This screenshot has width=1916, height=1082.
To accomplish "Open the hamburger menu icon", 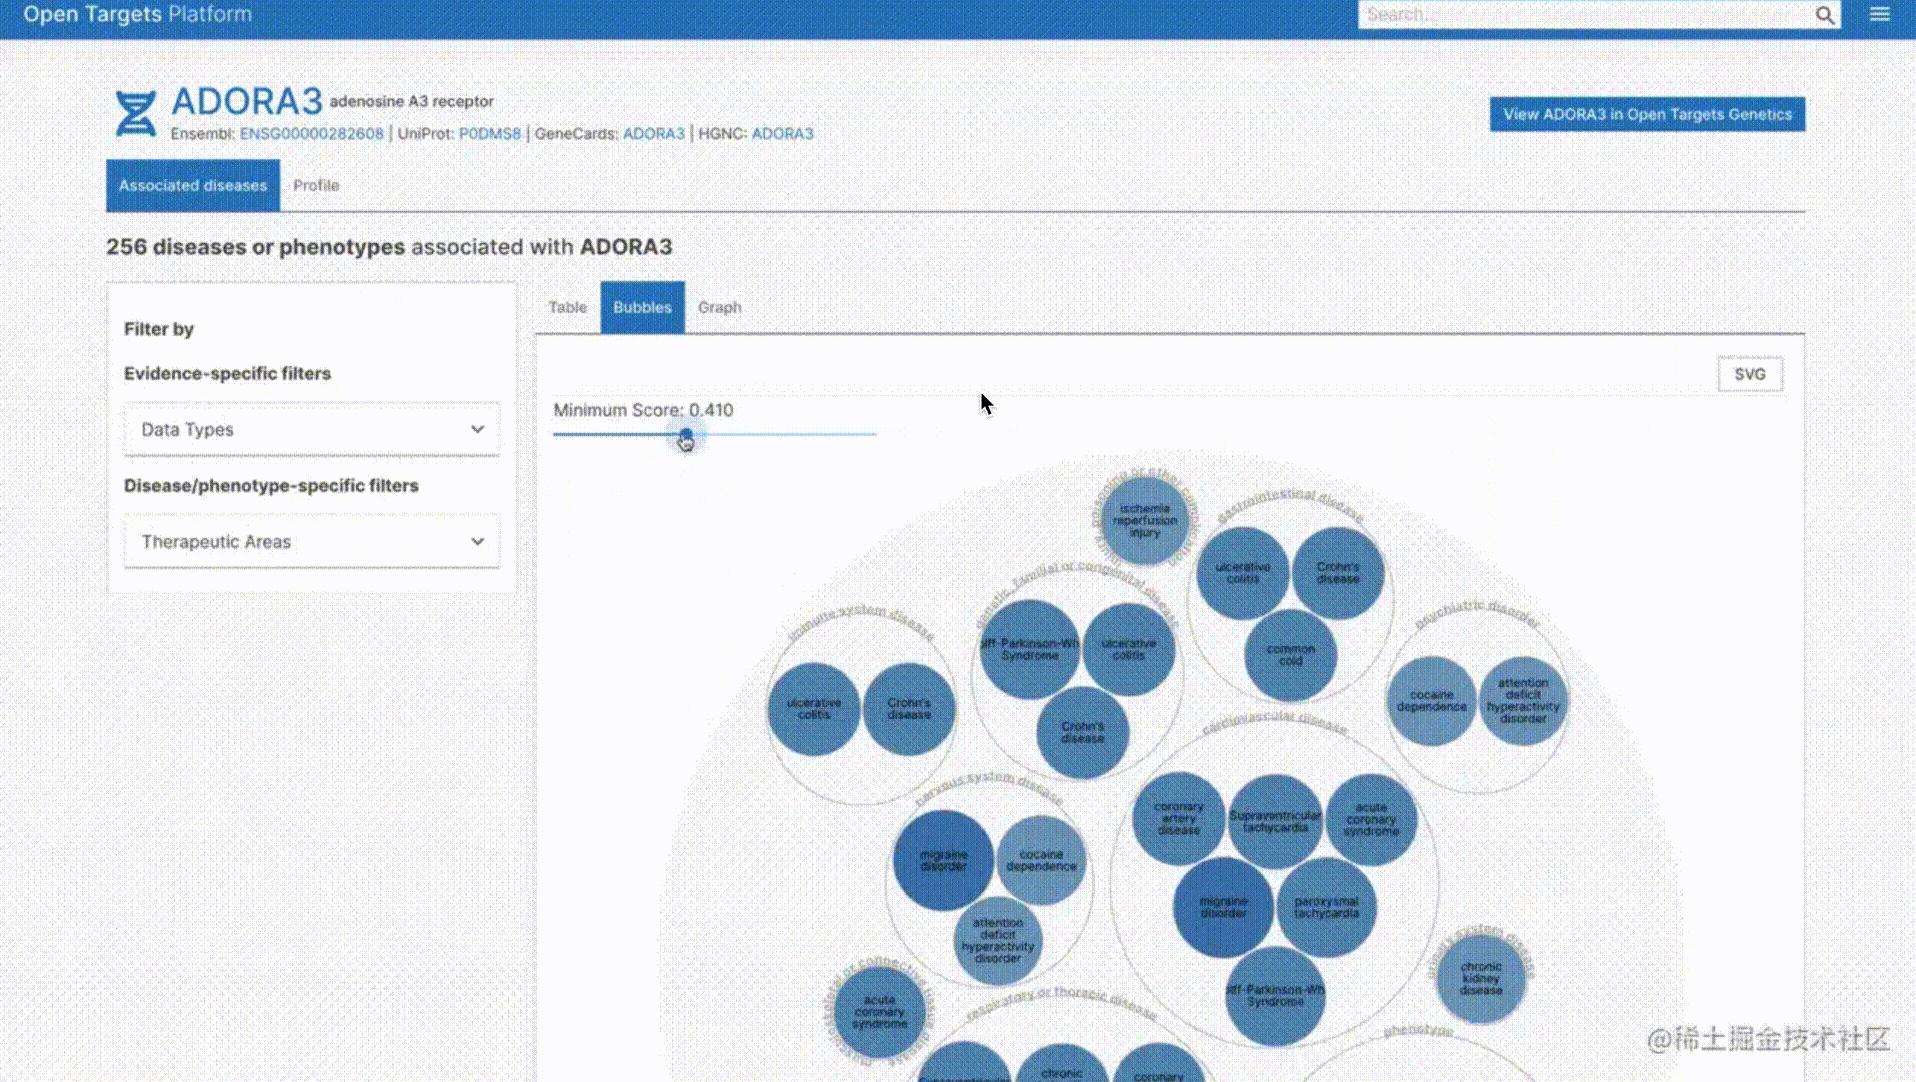I will (1880, 15).
